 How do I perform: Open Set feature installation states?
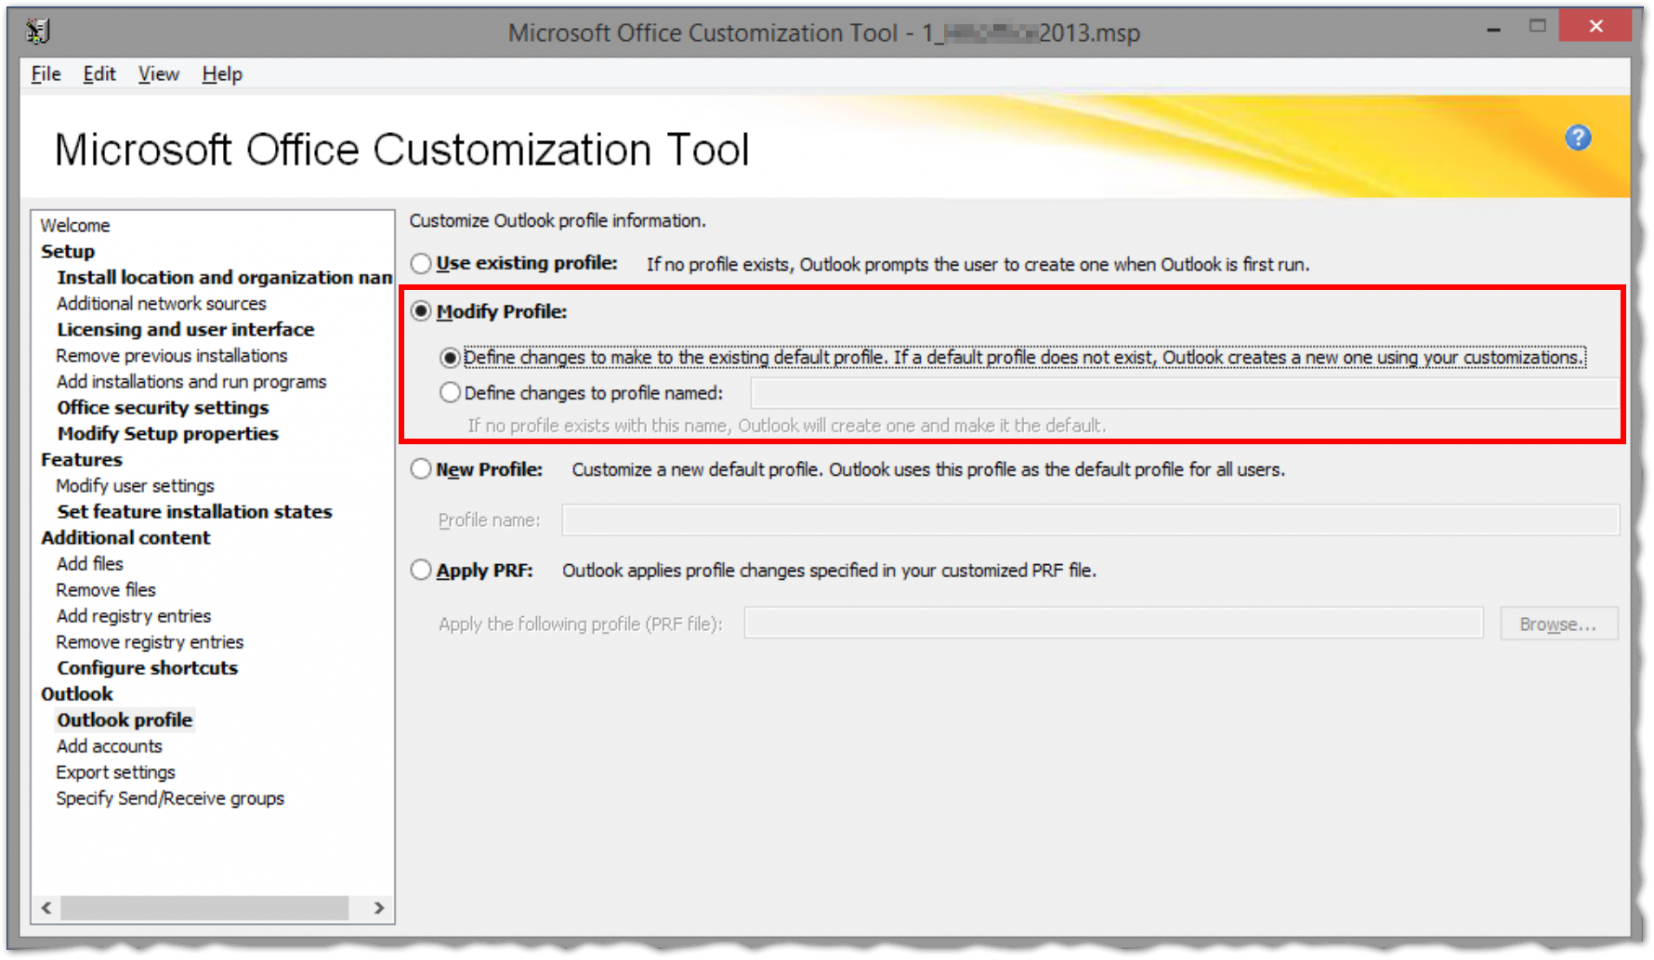click(x=194, y=511)
